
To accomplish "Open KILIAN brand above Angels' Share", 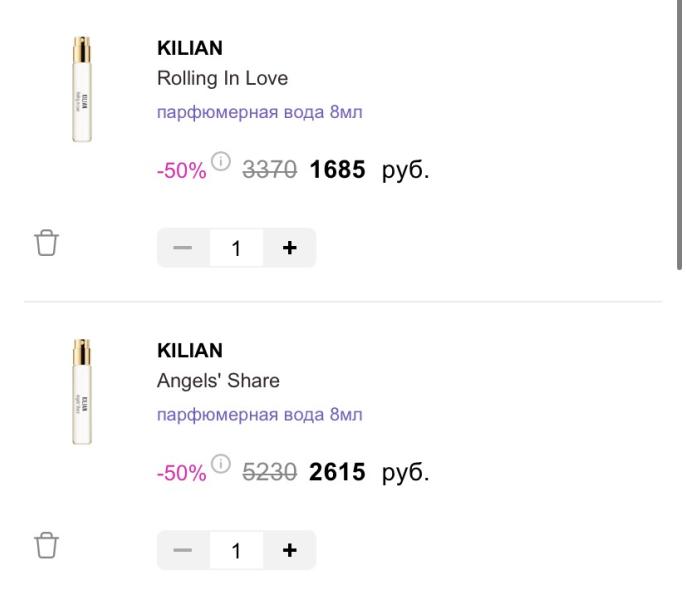I will tap(190, 351).
